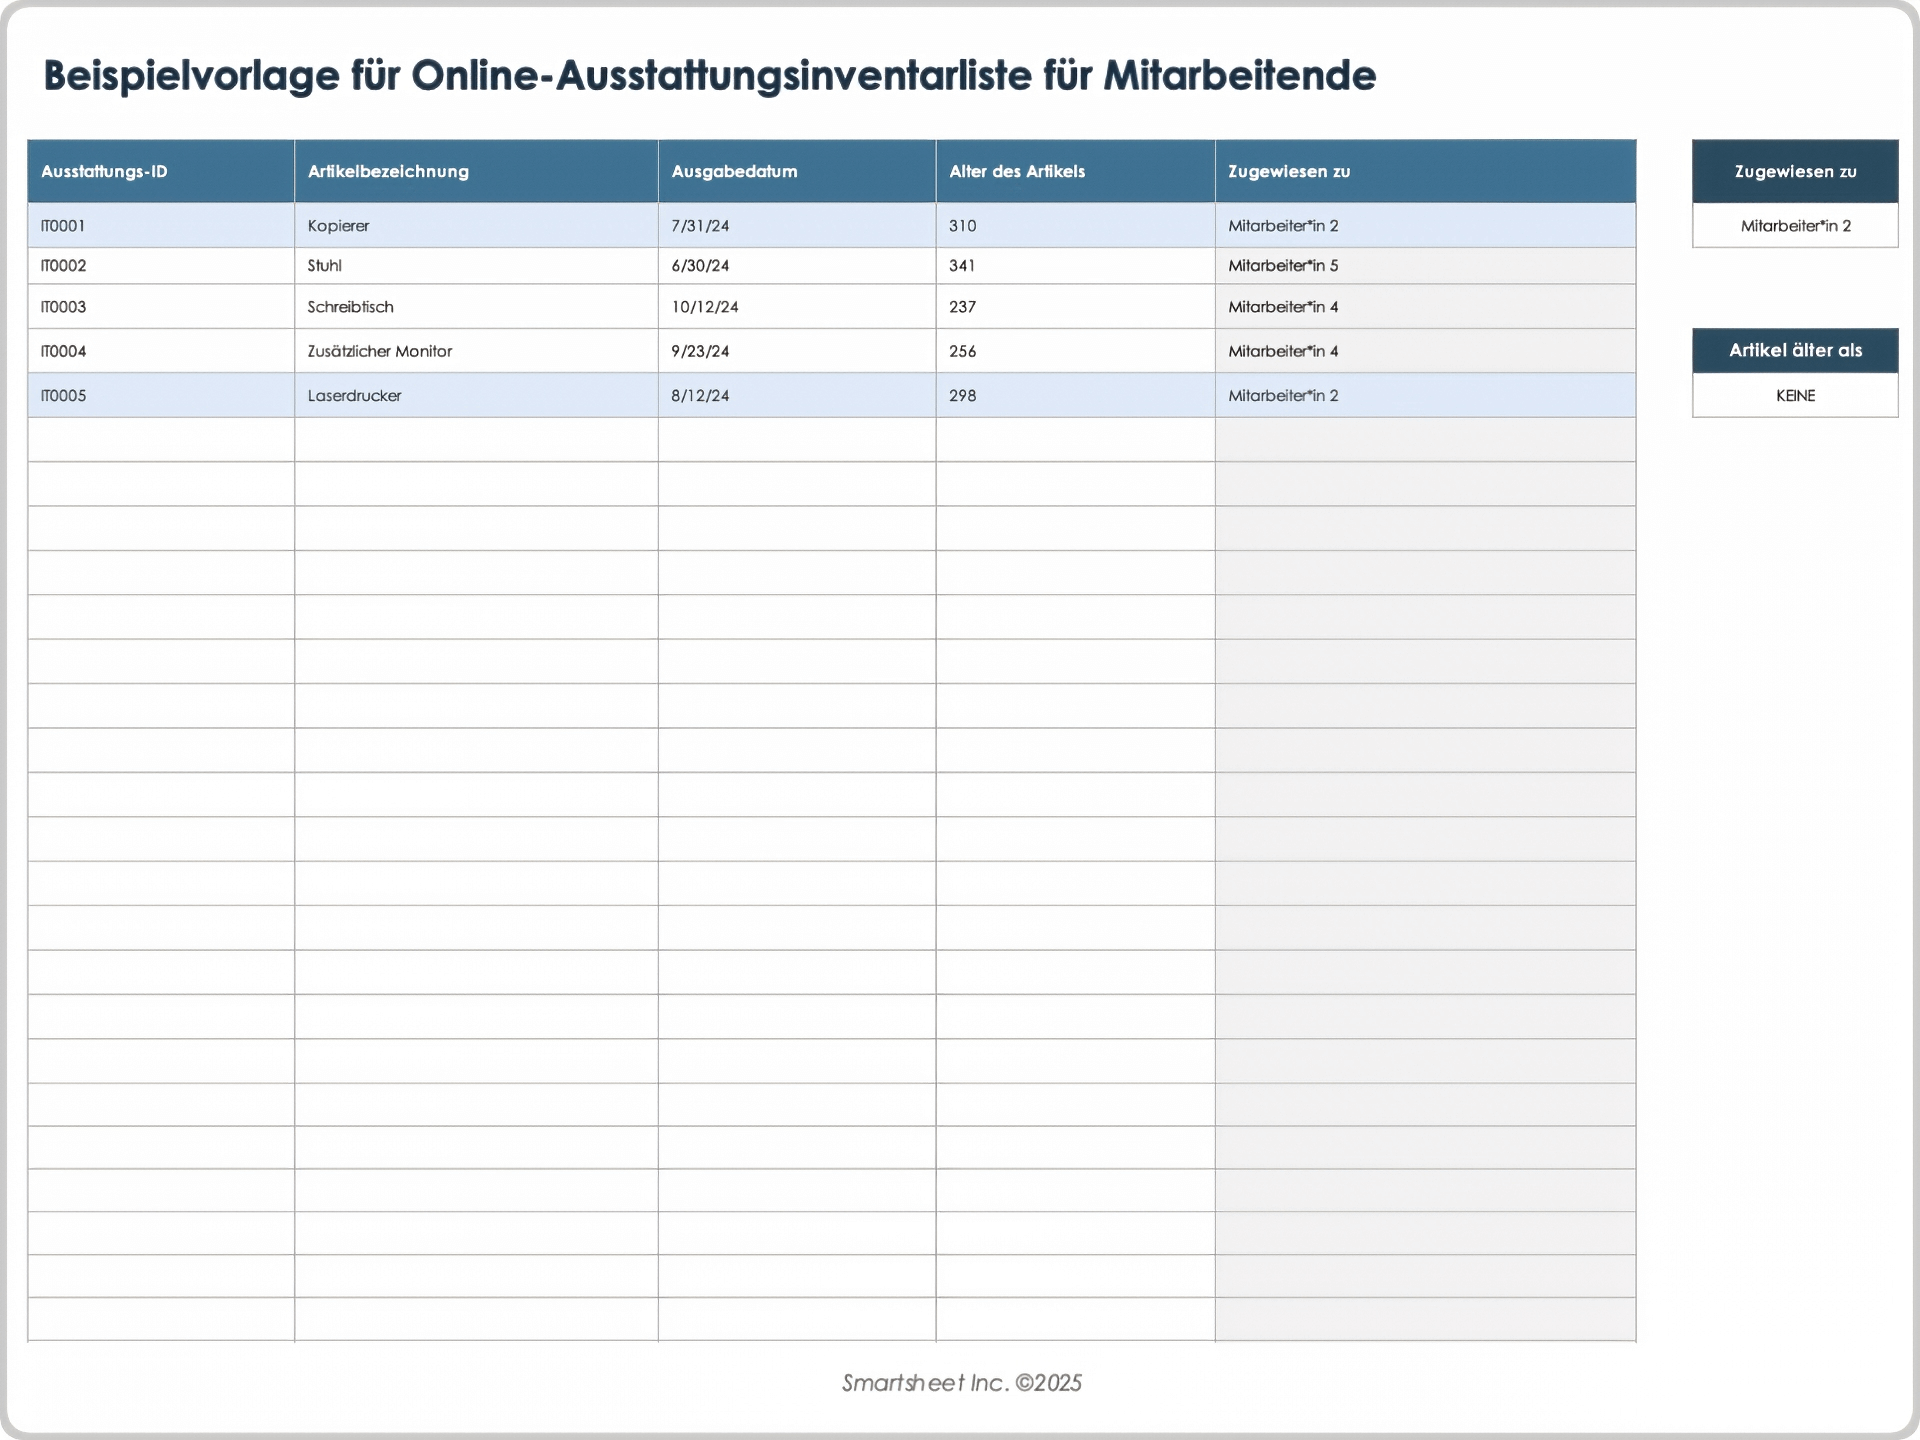
Task: Click the table's Zugewiesen zu column header
Action: (x=1424, y=171)
